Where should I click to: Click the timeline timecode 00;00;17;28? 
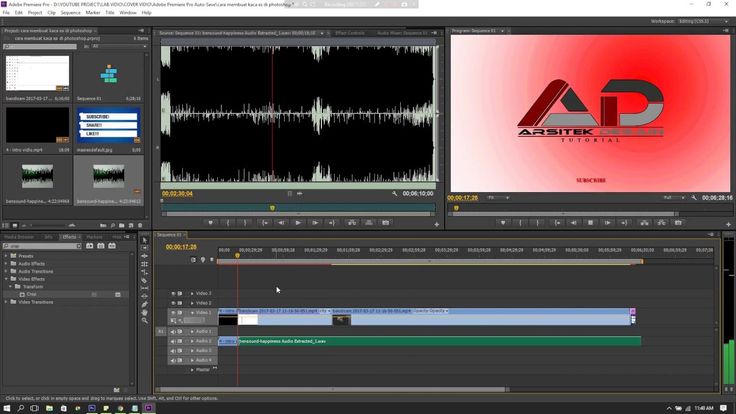point(181,246)
